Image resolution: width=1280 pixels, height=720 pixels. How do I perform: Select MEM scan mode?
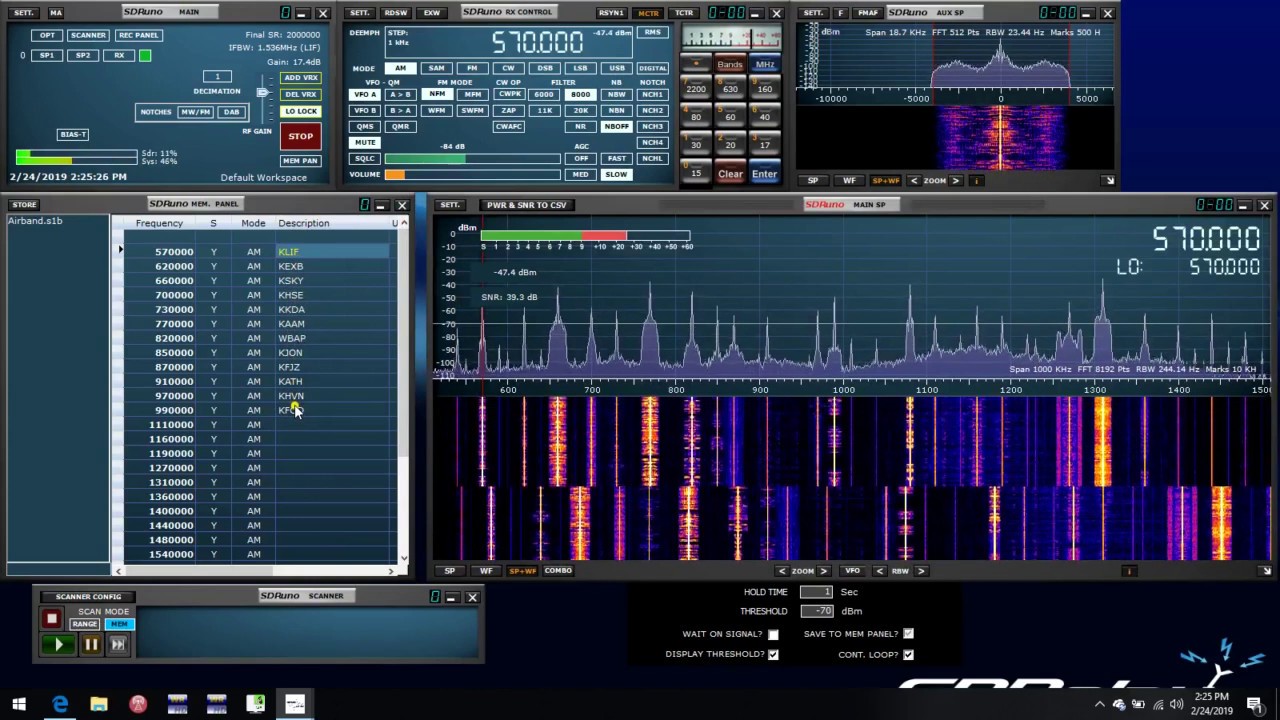pyautogui.click(x=119, y=624)
